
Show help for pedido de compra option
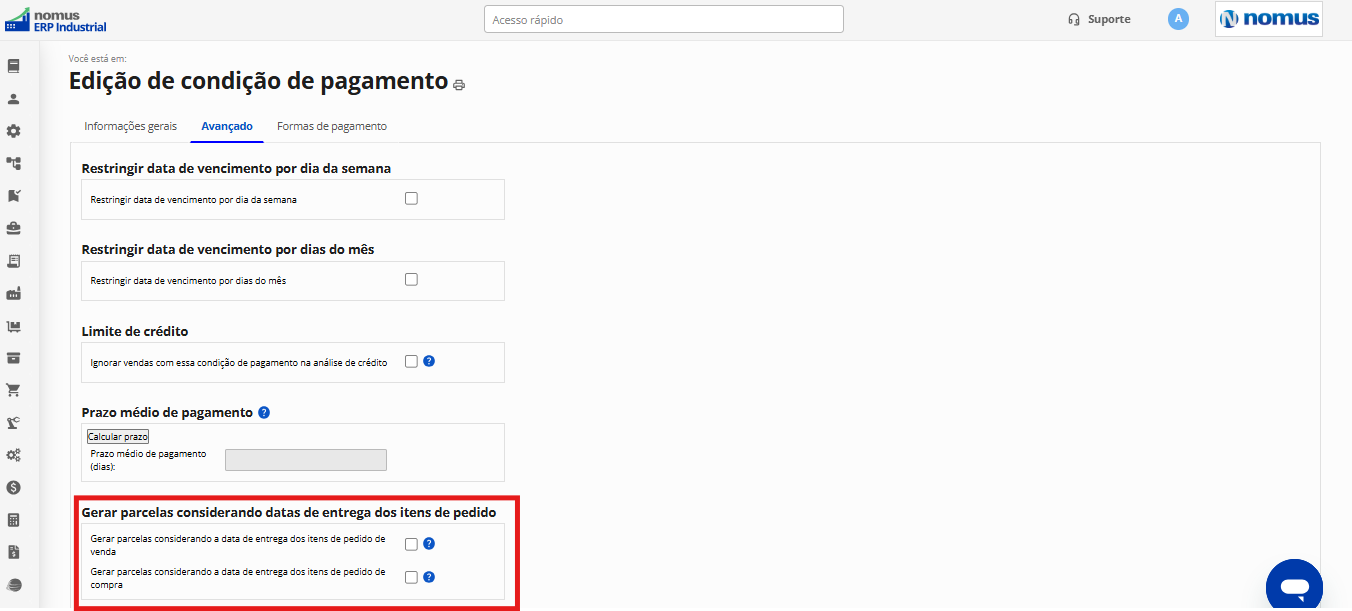[429, 577]
